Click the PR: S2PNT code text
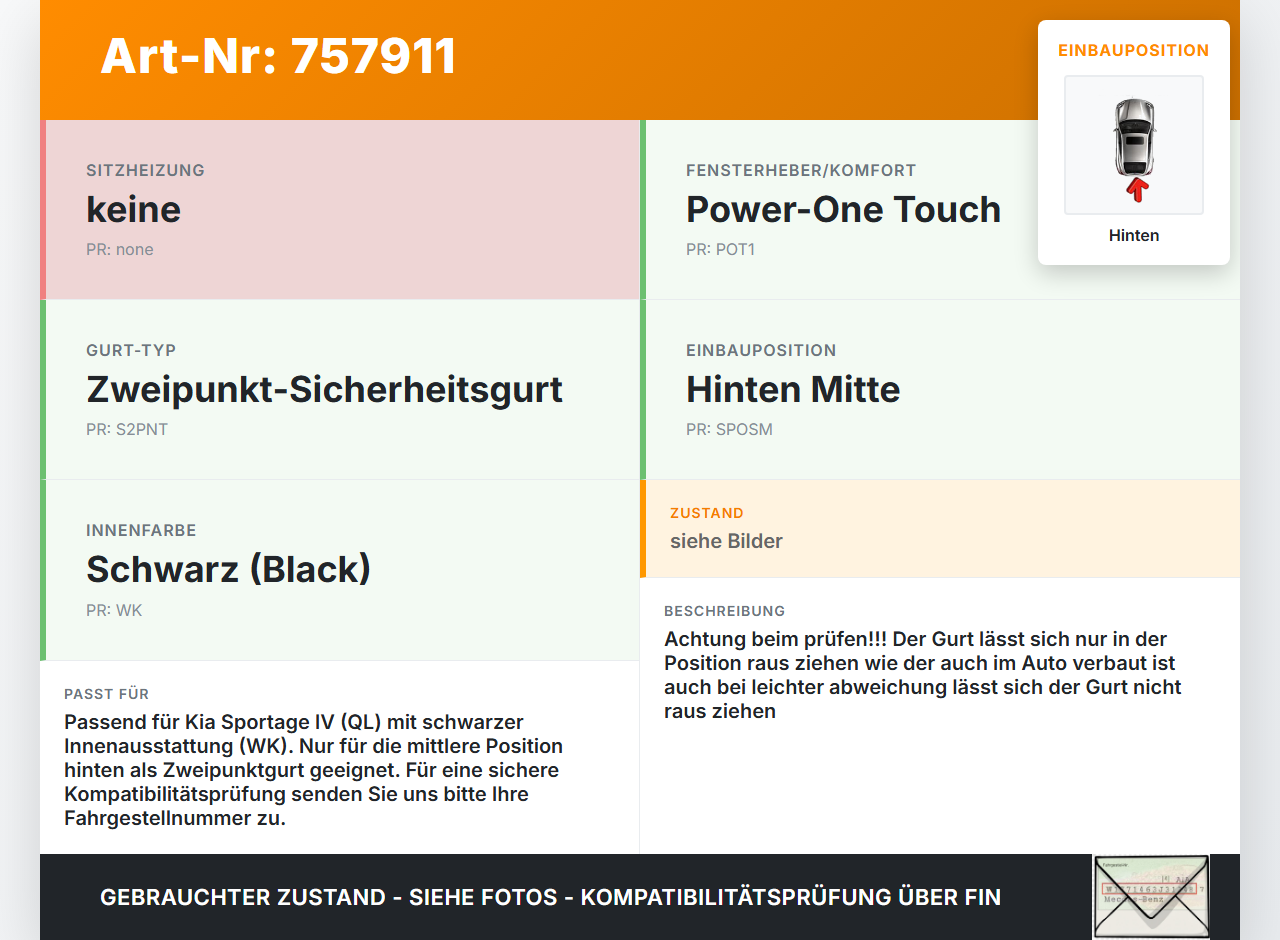1280x940 pixels. [127, 429]
